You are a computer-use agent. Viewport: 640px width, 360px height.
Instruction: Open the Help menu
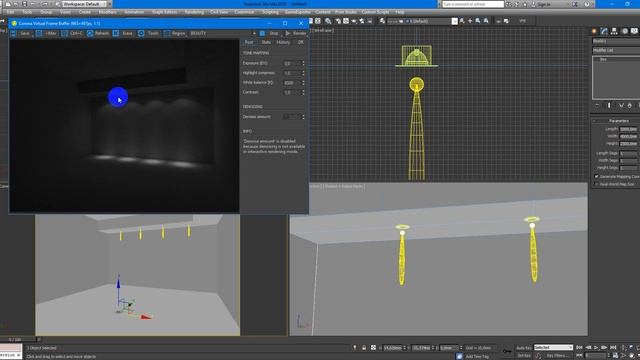coord(400,12)
